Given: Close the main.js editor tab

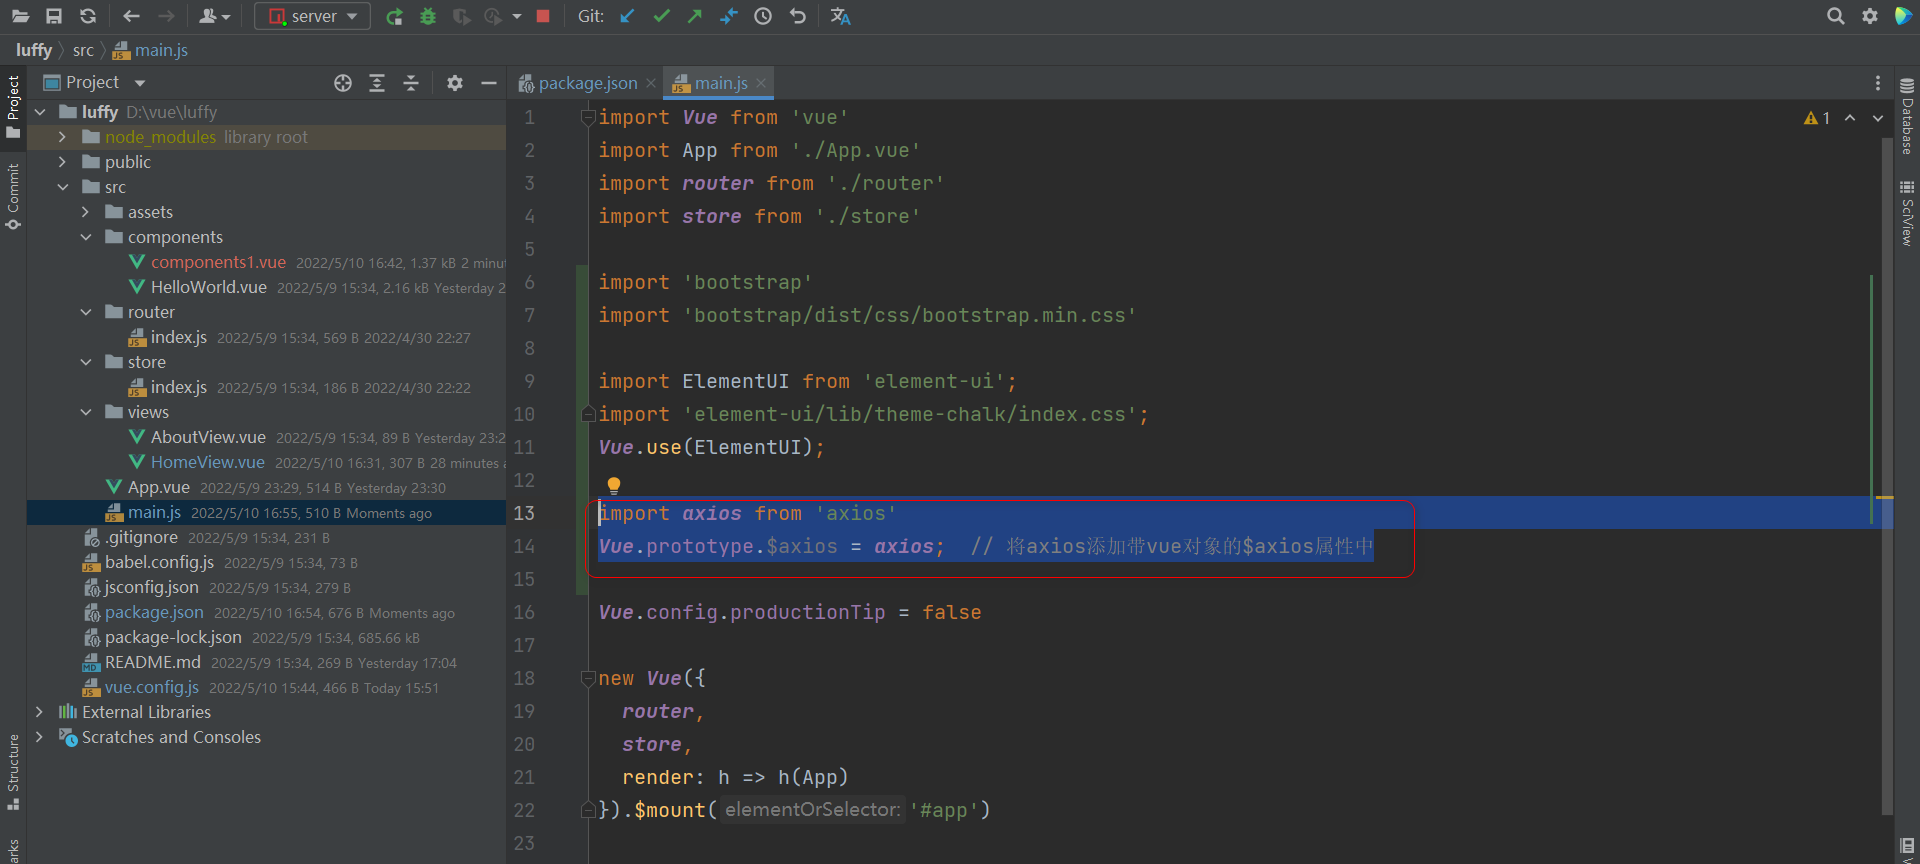Looking at the screenshot, I should coord(761,83).
